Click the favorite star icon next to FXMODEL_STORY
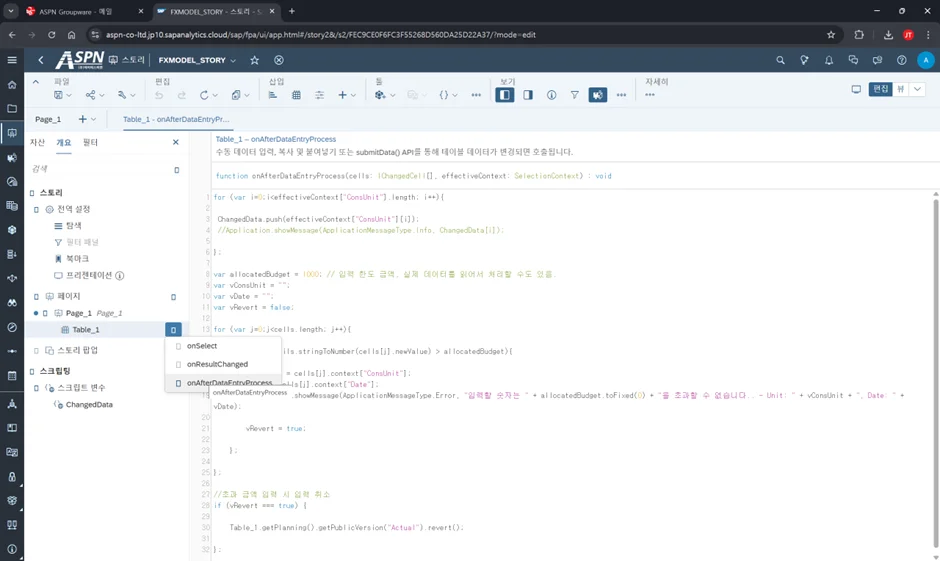Screen dimensions: 940x561 (254, 60)
